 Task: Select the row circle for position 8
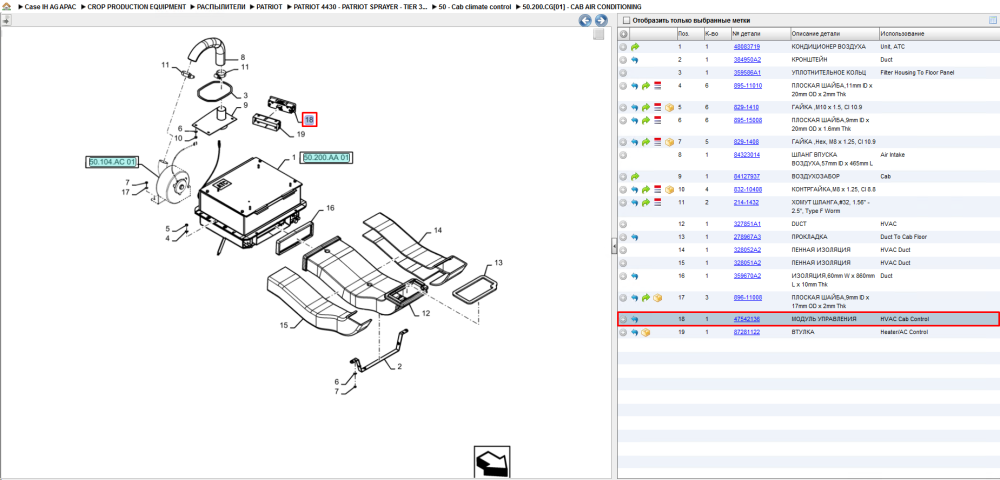[624, 154]
